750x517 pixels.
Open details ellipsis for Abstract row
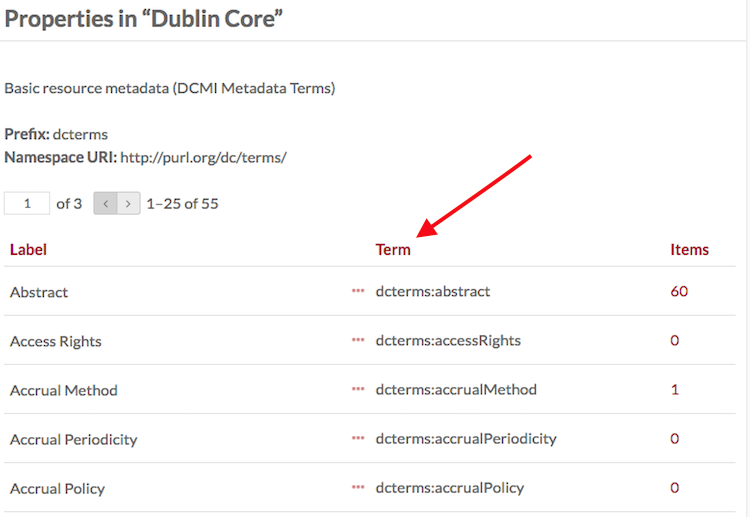(358, 291)
